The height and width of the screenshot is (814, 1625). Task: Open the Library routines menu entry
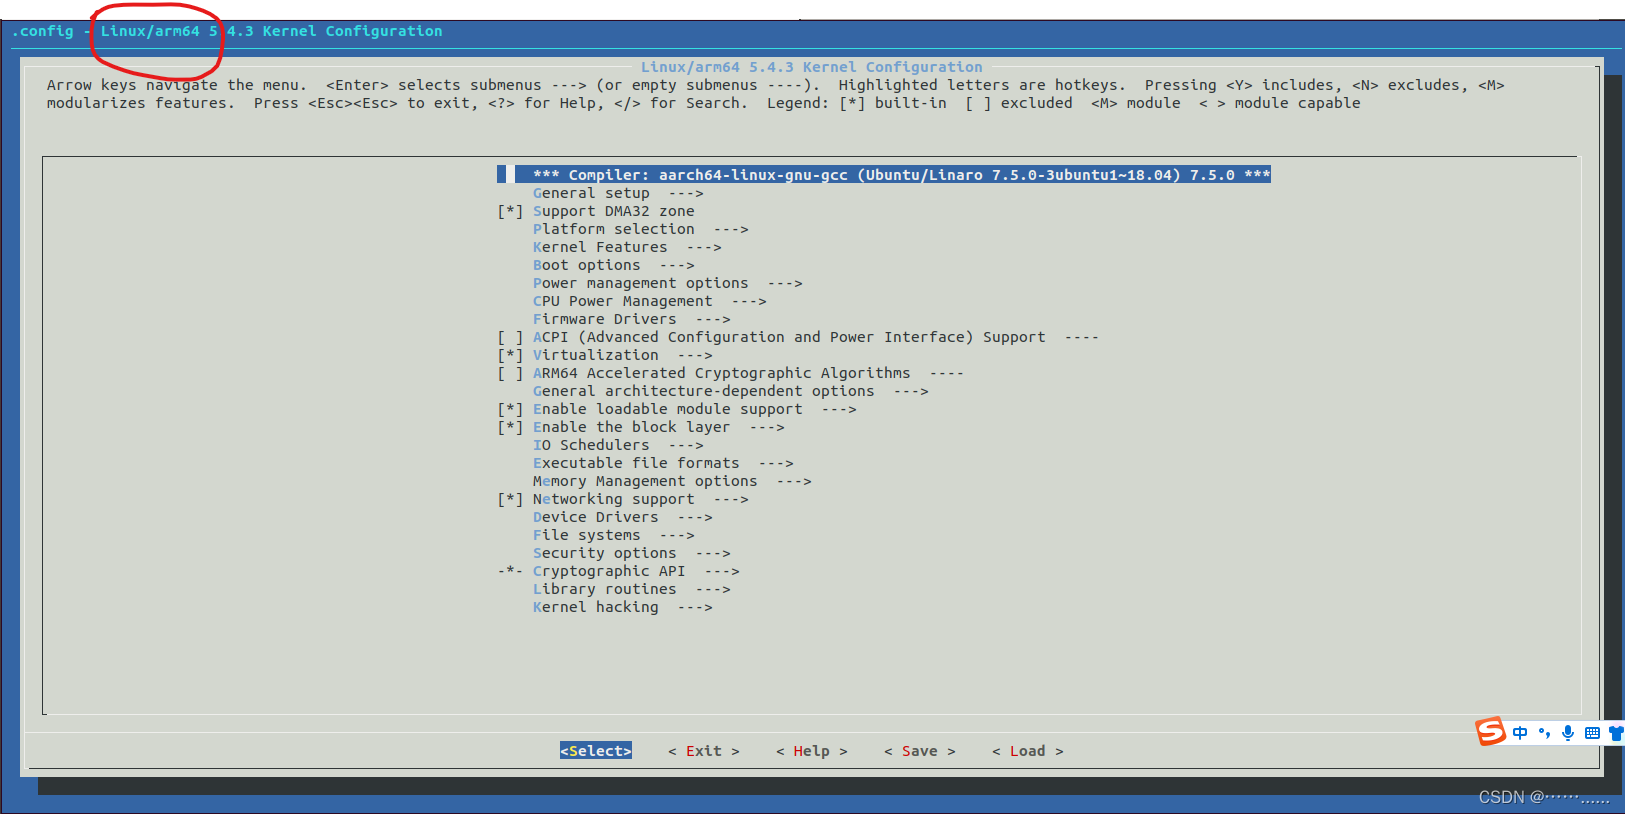631,589
